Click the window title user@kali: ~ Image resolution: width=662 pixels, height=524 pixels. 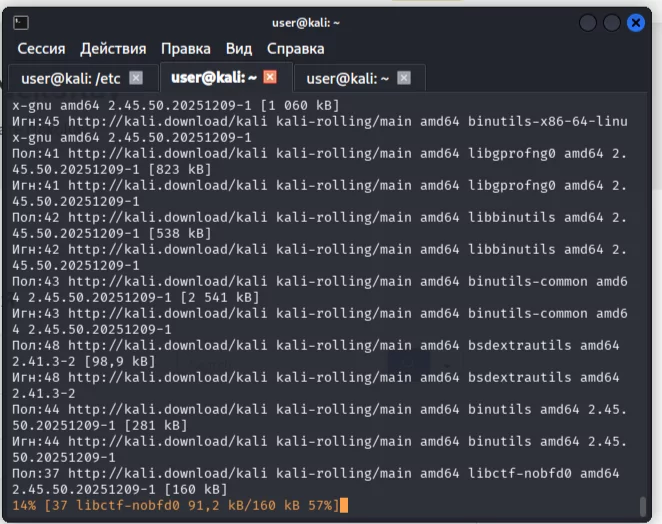point(308,22)
